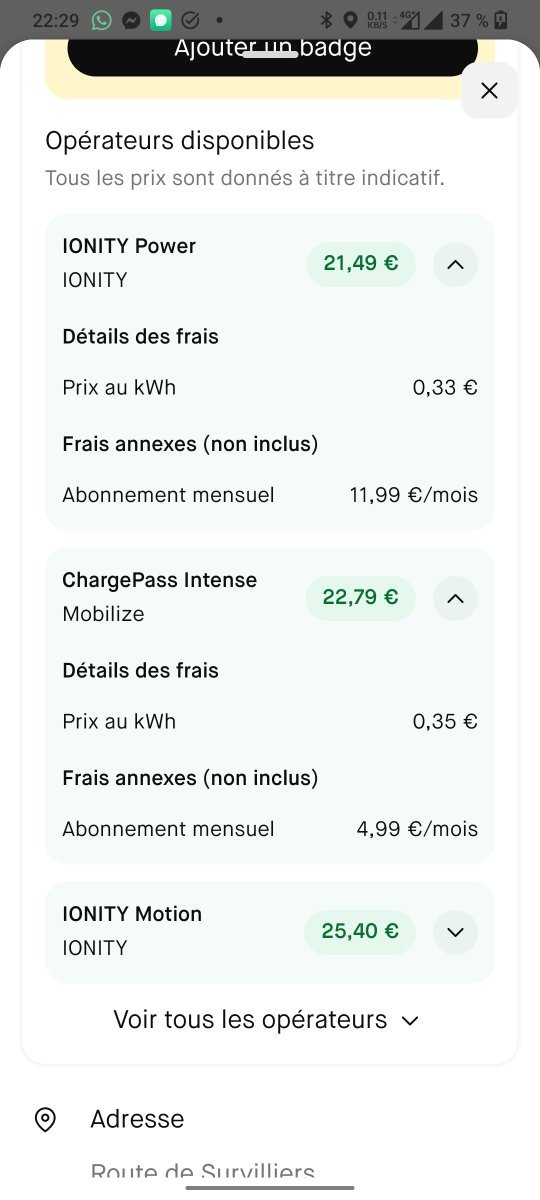The width and height of the screenshot is (540, 1200).
Task: Open Messenger notification icon in status bar
Action: pyautogui.click(x=131, y=20)
